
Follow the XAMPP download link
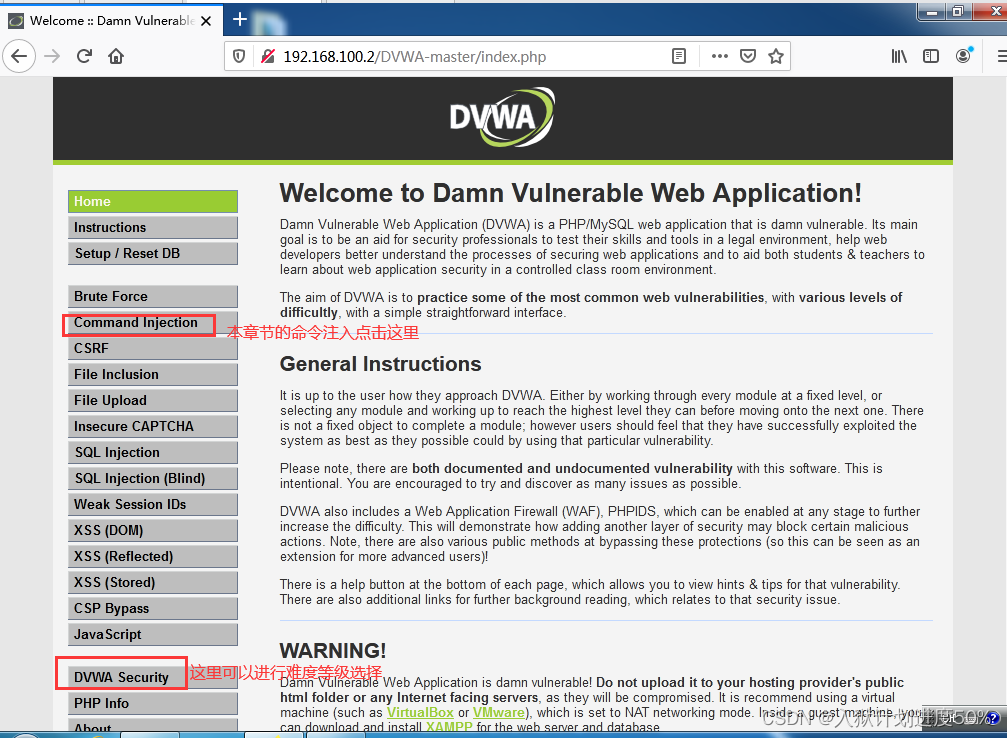click(449, 727)
